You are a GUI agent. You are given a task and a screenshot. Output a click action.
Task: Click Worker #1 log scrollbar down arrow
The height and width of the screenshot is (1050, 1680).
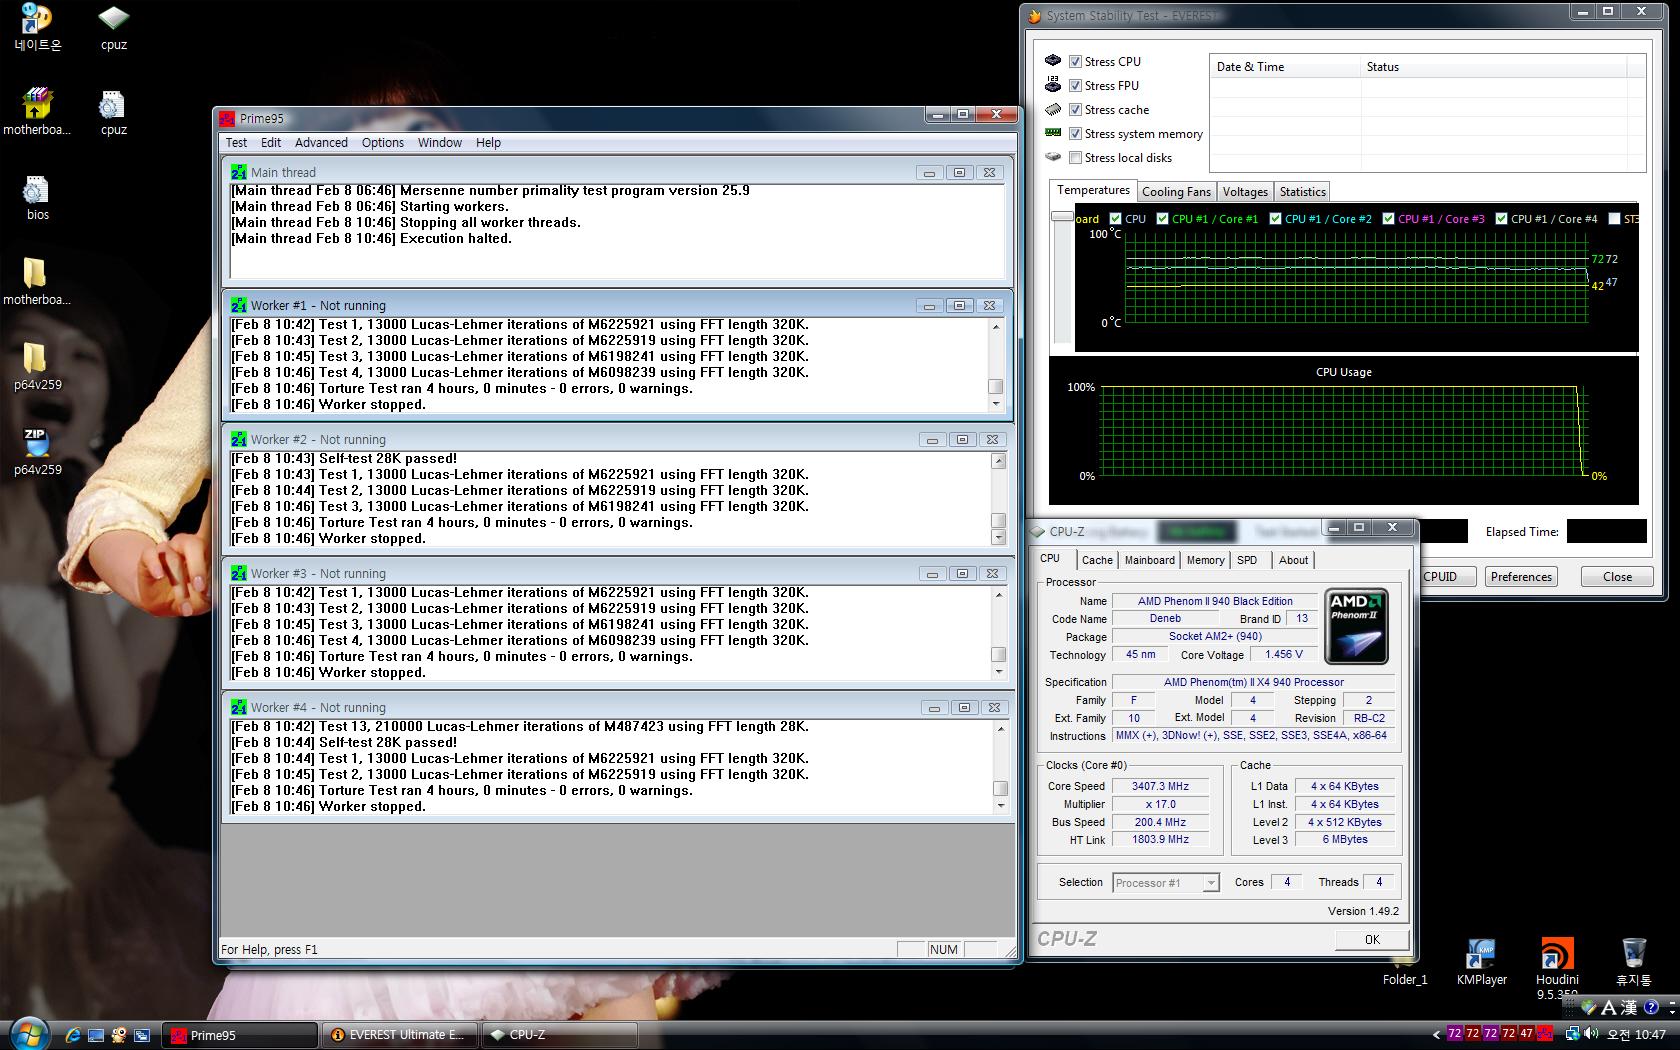[x=996, y=404]
